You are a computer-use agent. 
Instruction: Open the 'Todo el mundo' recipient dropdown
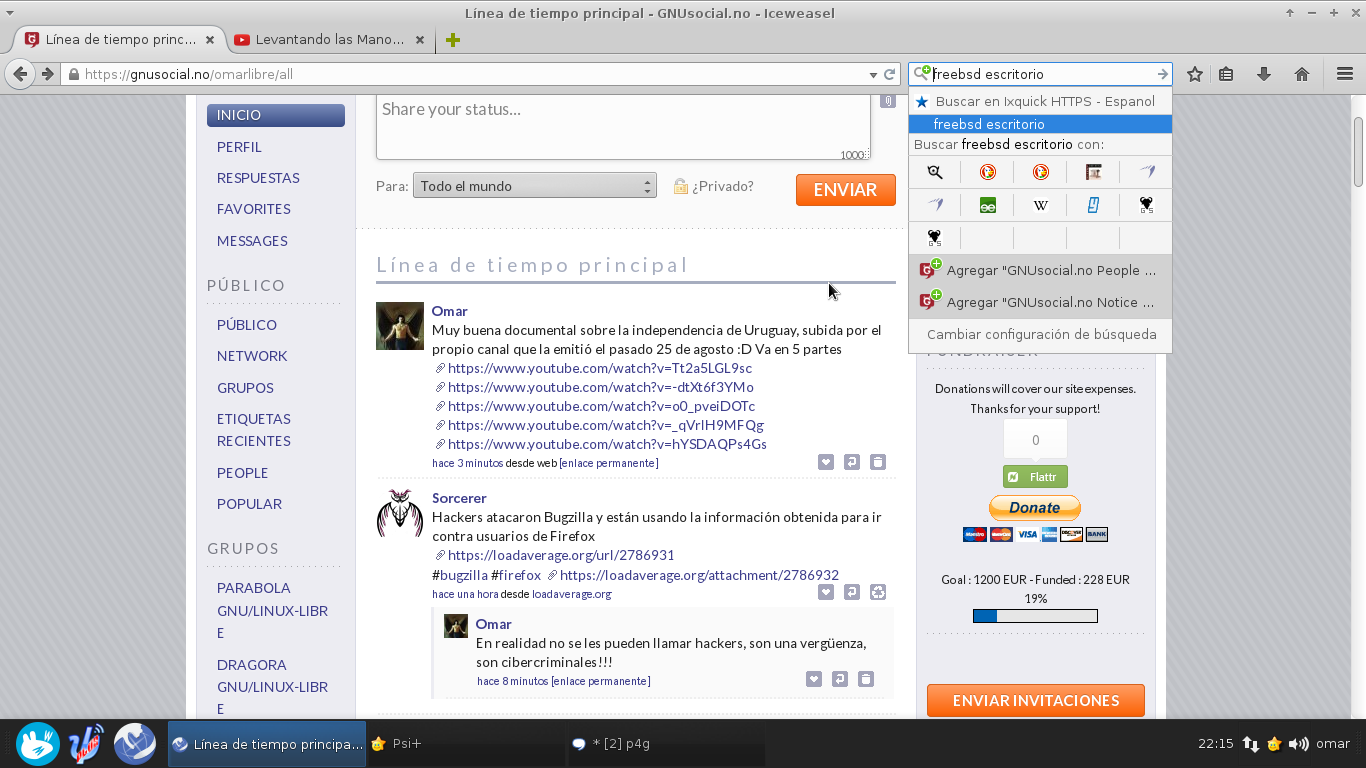pyautogui.click(x=534, y=186)
